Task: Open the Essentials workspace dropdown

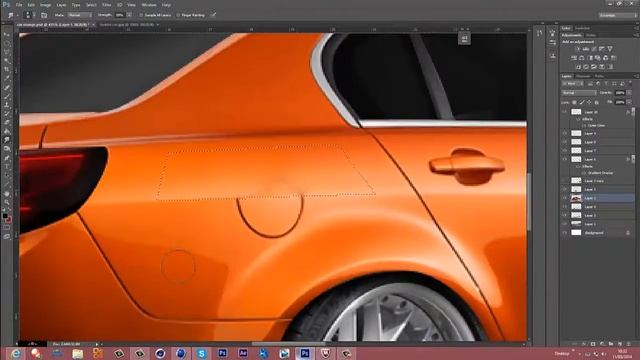Action: 618,15
